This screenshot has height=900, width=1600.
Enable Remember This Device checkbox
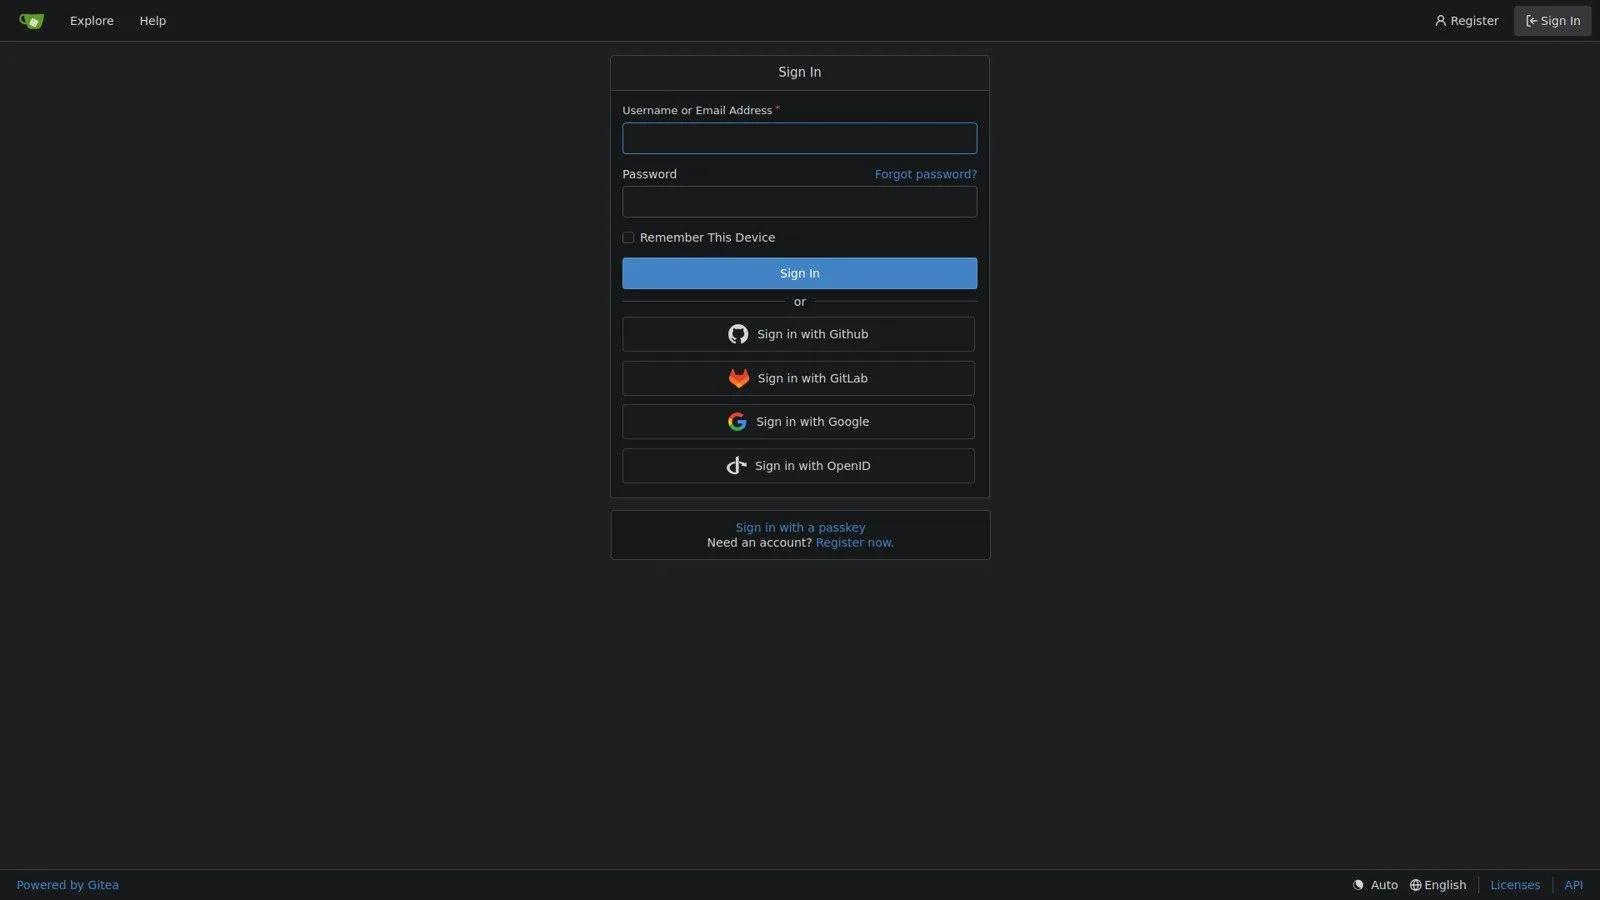628,238
